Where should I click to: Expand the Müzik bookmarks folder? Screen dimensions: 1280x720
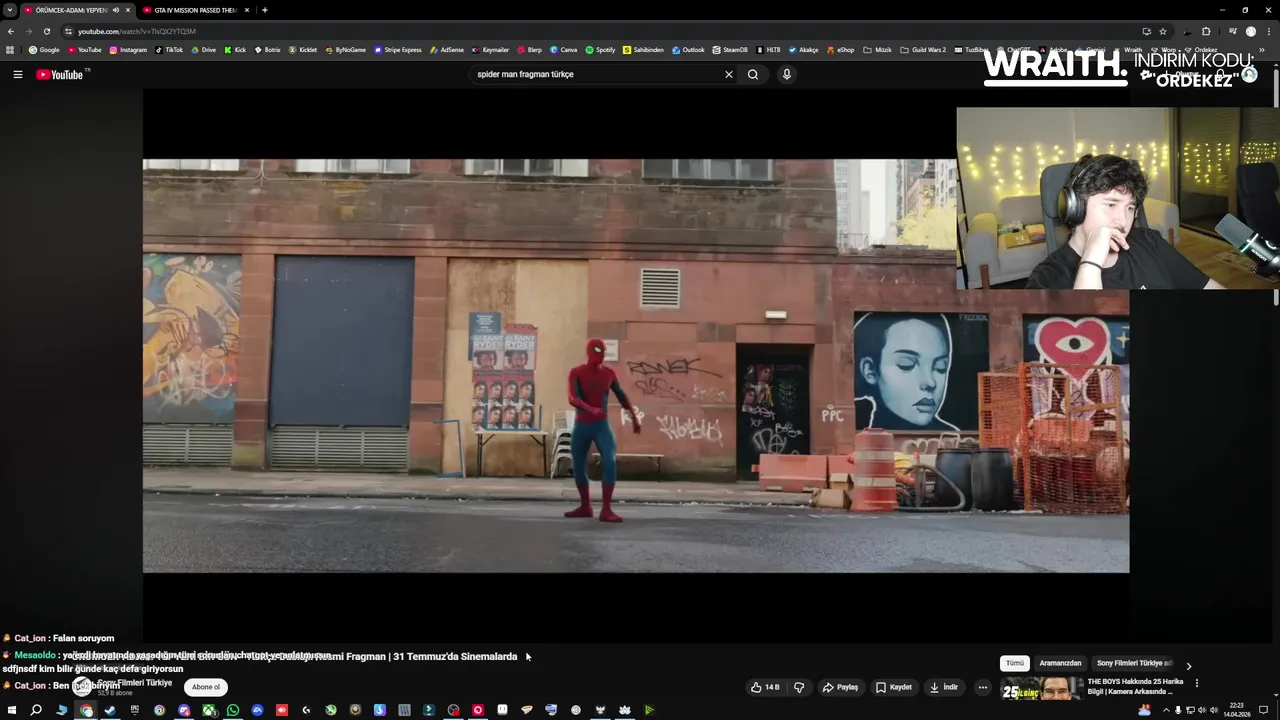878,50
